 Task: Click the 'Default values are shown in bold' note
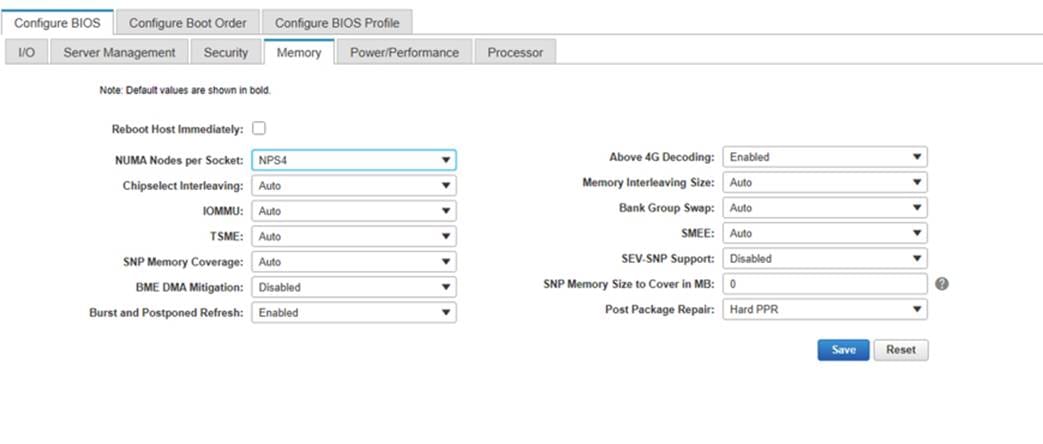point(185,90)
